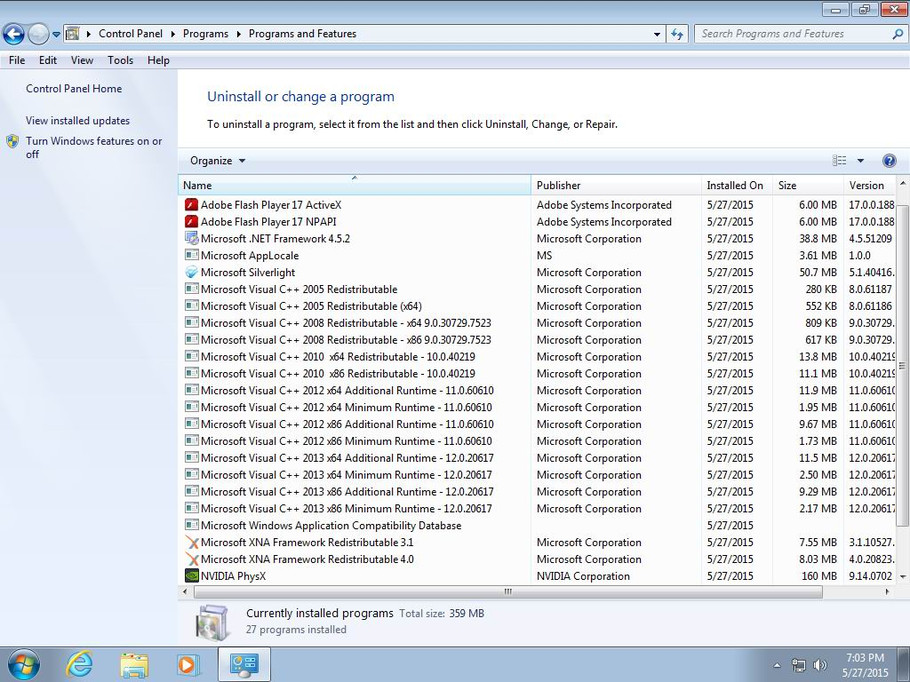This screenshot has height=682, width=910.
Task: Open the View menu
Action: click(82, 60)
